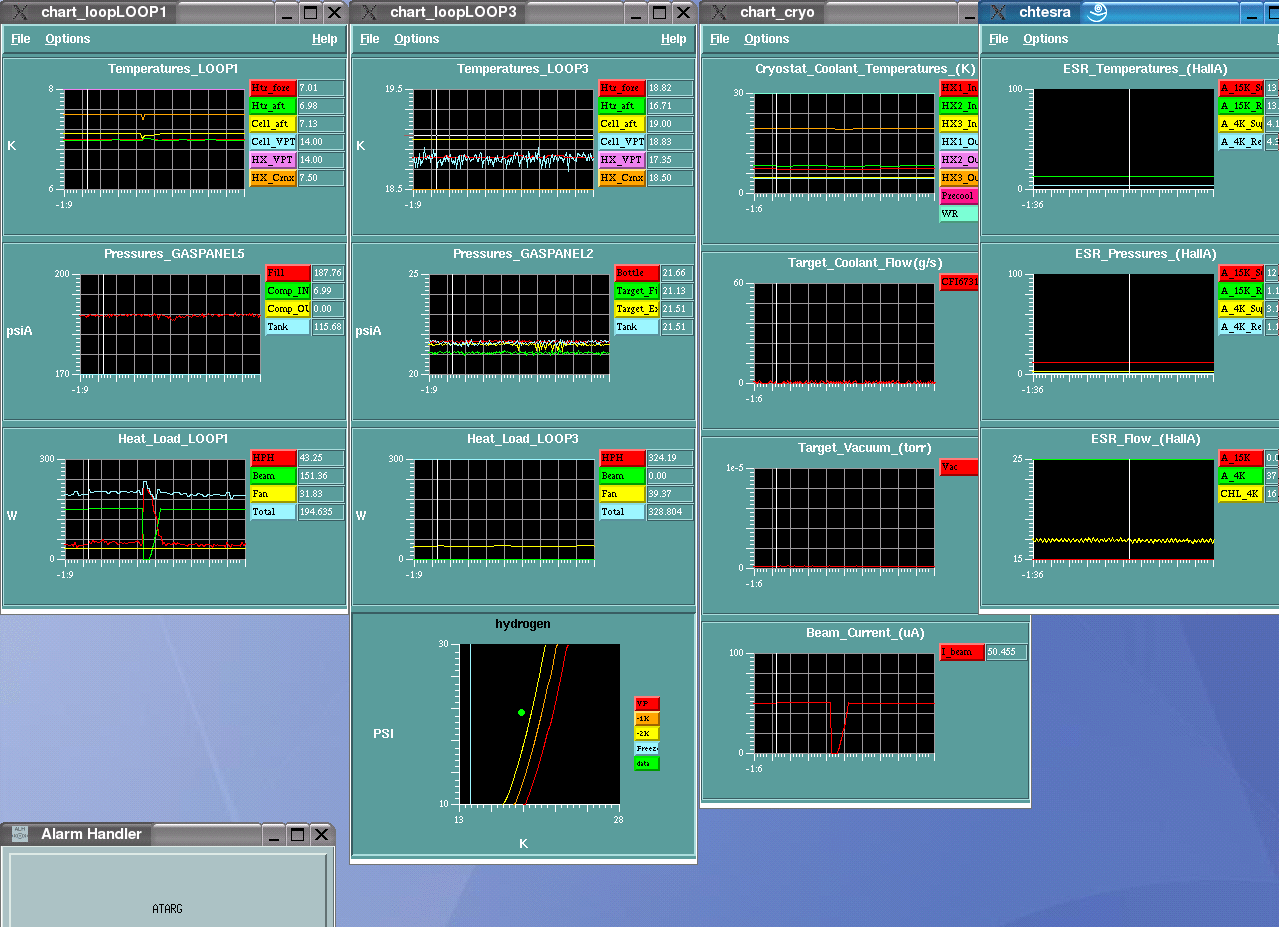Viewport: 1279px width, 927px height.
Task: Click the X icon in chart_cryo title bar
Action: pos(718,12)
